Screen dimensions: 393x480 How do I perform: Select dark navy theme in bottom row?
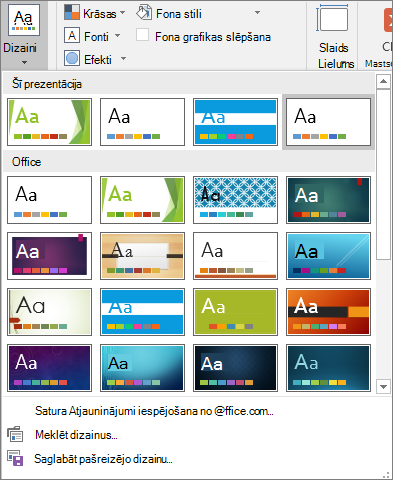[x=235, y=368]
